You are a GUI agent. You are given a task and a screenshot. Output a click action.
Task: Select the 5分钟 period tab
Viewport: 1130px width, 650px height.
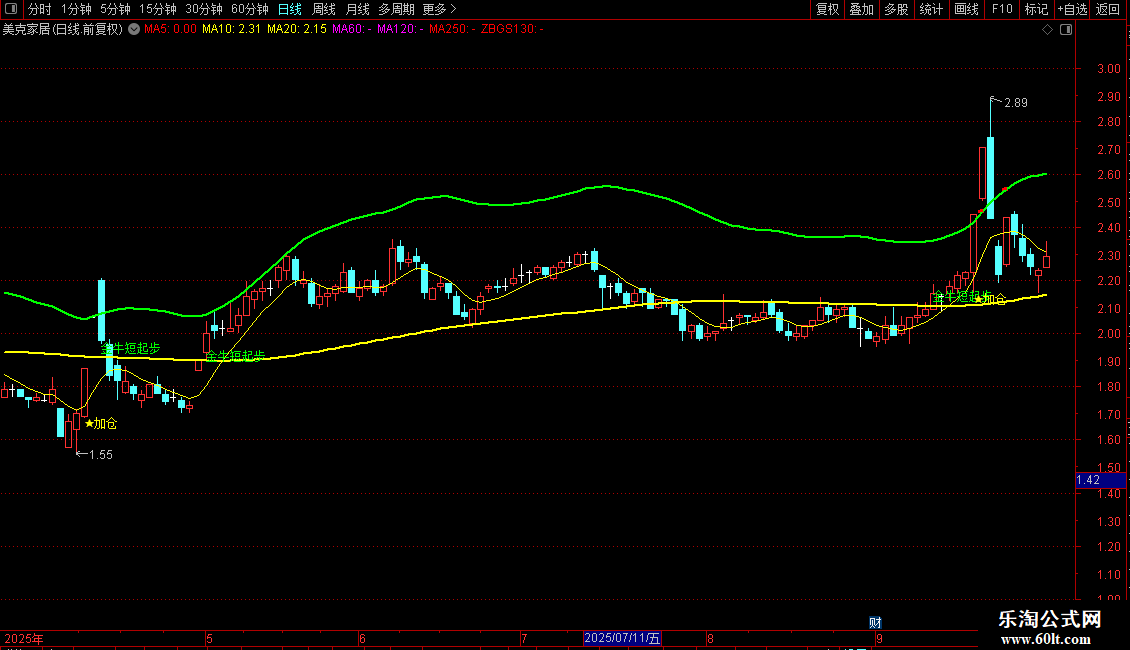coord(115,9)
